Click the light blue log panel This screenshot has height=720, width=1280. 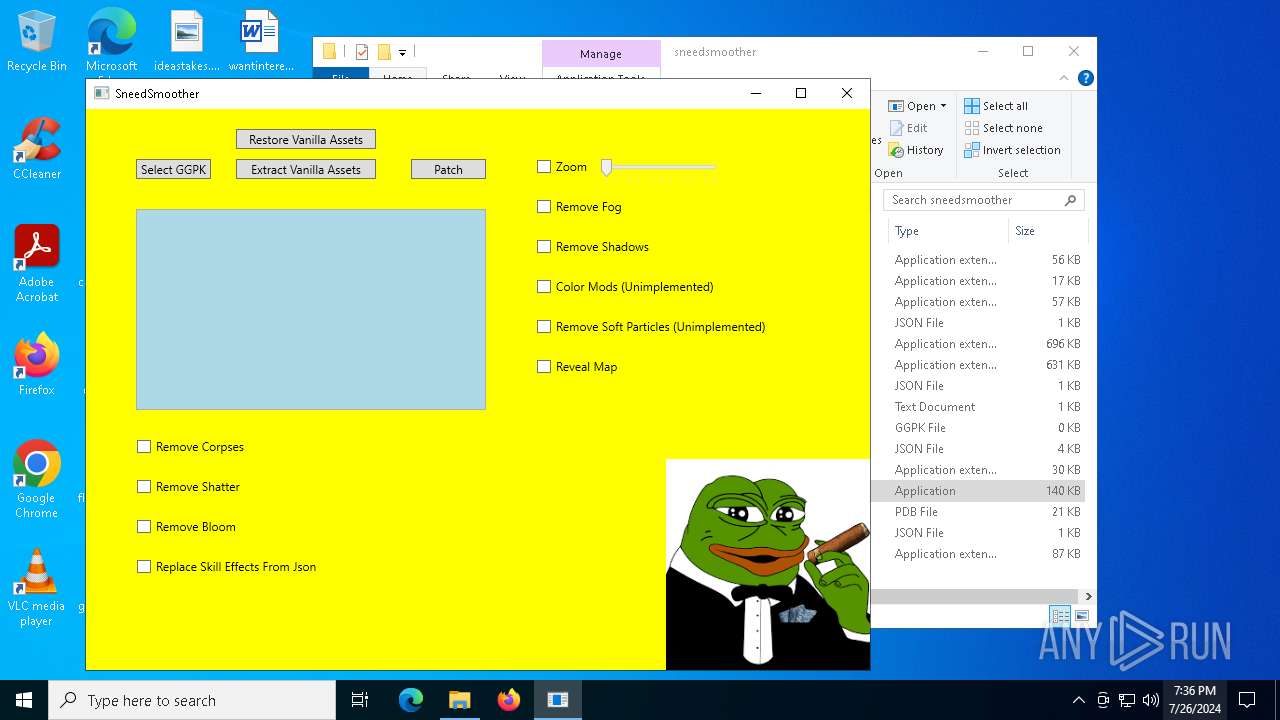(311, 309)
